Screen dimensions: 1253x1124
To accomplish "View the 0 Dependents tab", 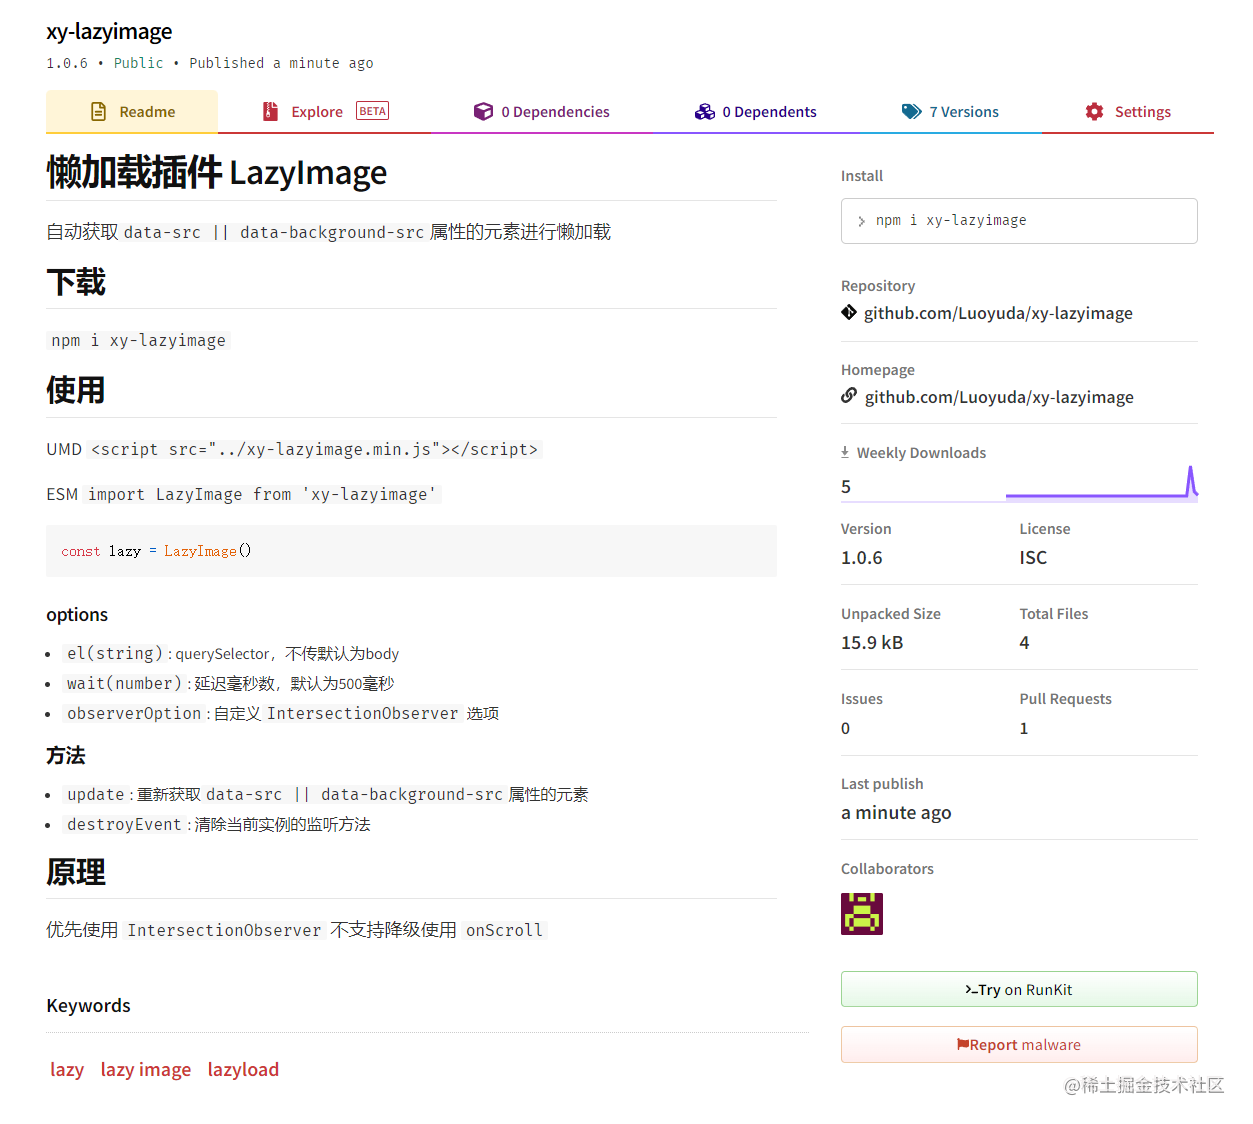I will pos(756,112).
